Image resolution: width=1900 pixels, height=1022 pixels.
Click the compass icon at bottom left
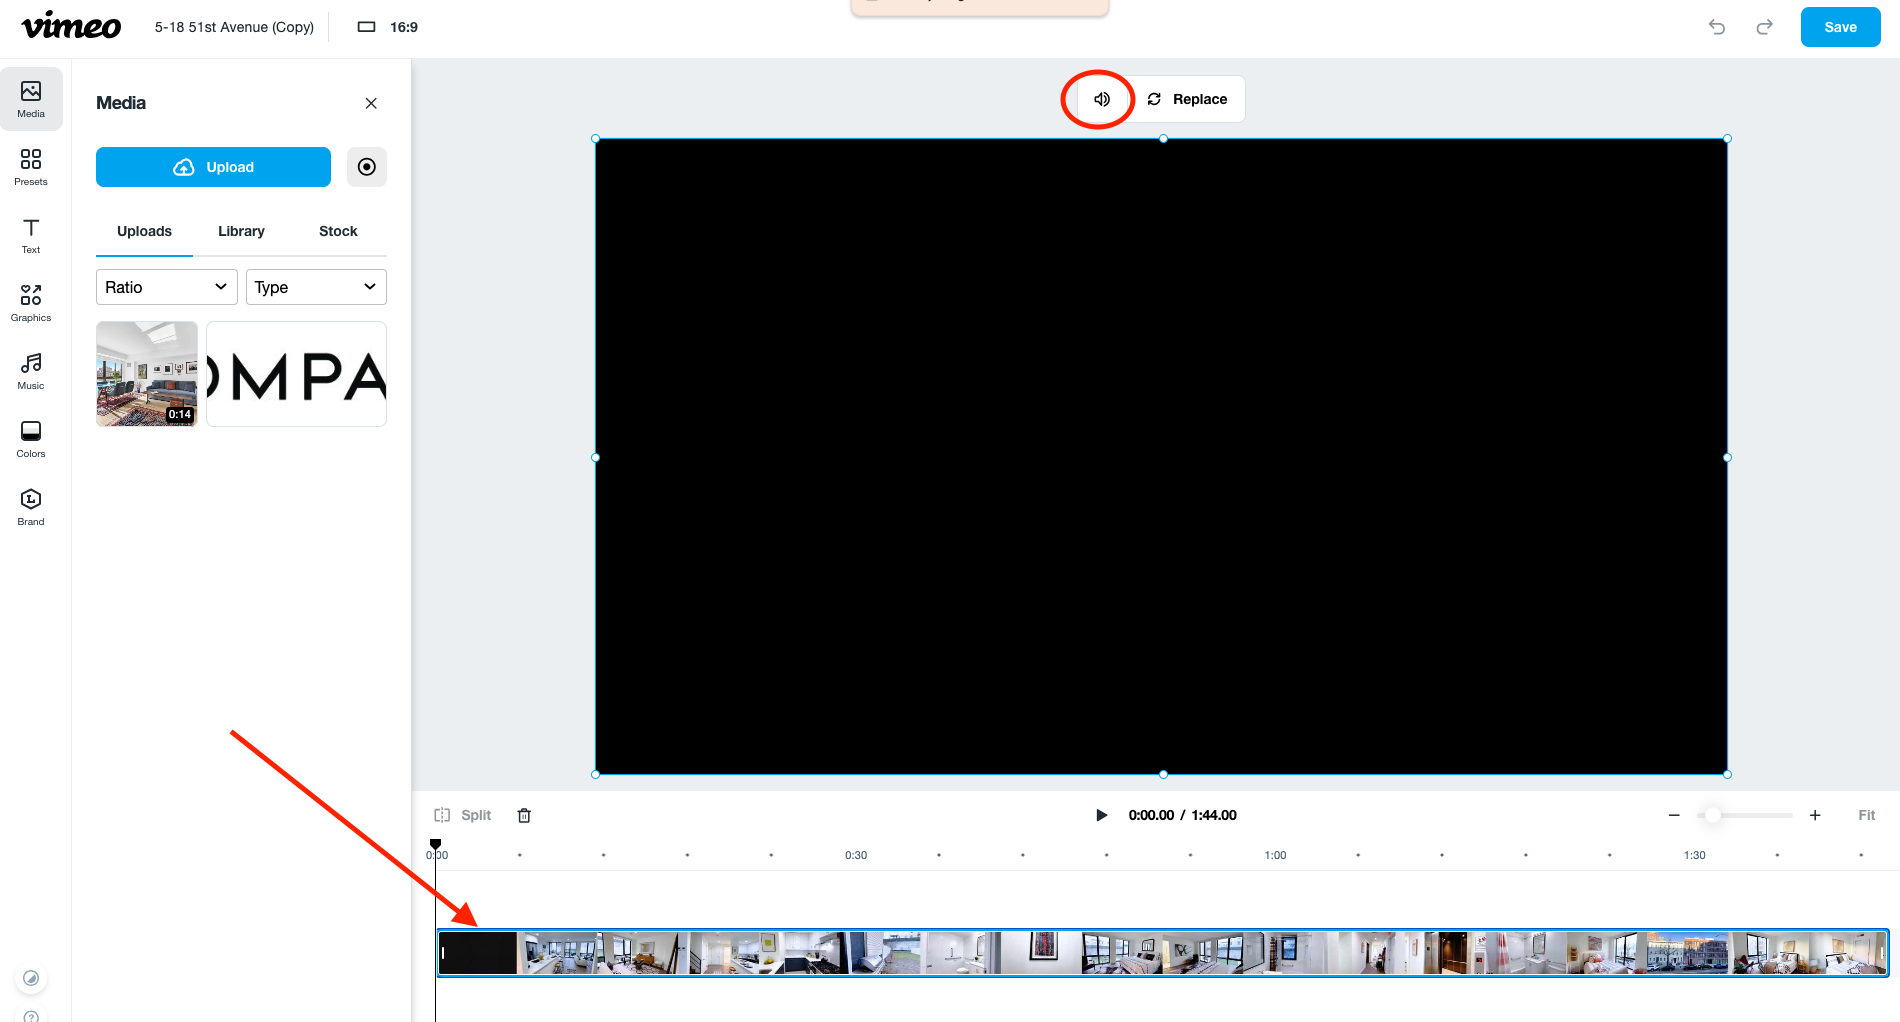(31, 978)
